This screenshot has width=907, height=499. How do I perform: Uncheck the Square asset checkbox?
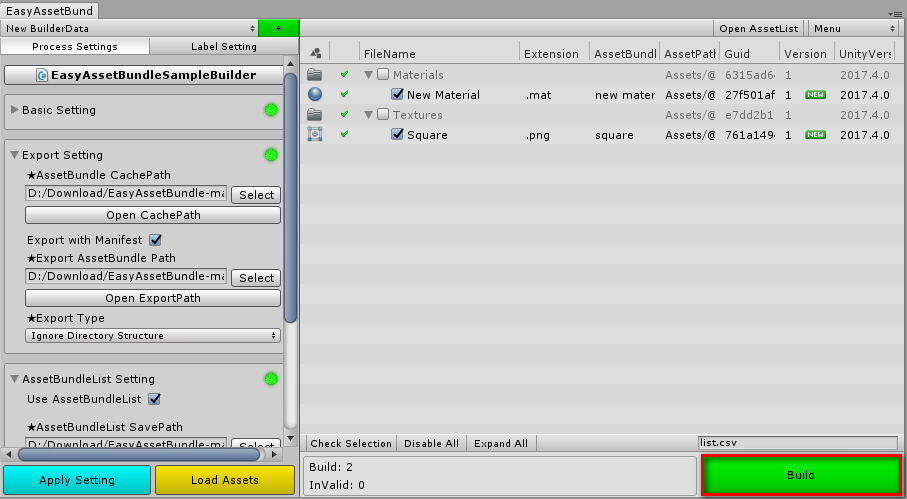pos(397,134)
